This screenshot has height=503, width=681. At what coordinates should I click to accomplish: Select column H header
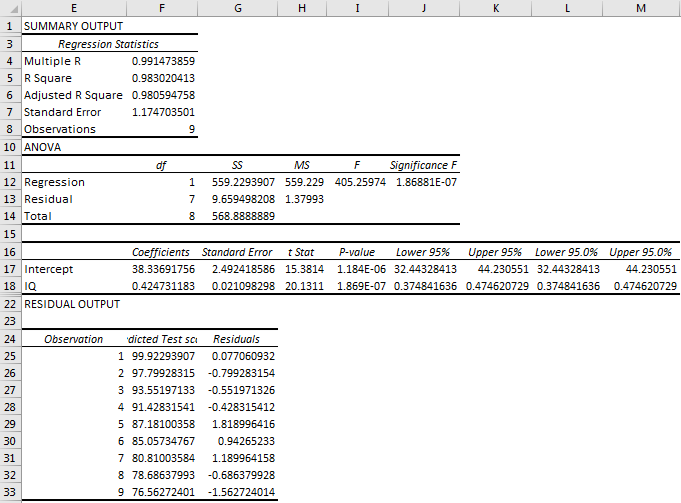coord(302,8)
